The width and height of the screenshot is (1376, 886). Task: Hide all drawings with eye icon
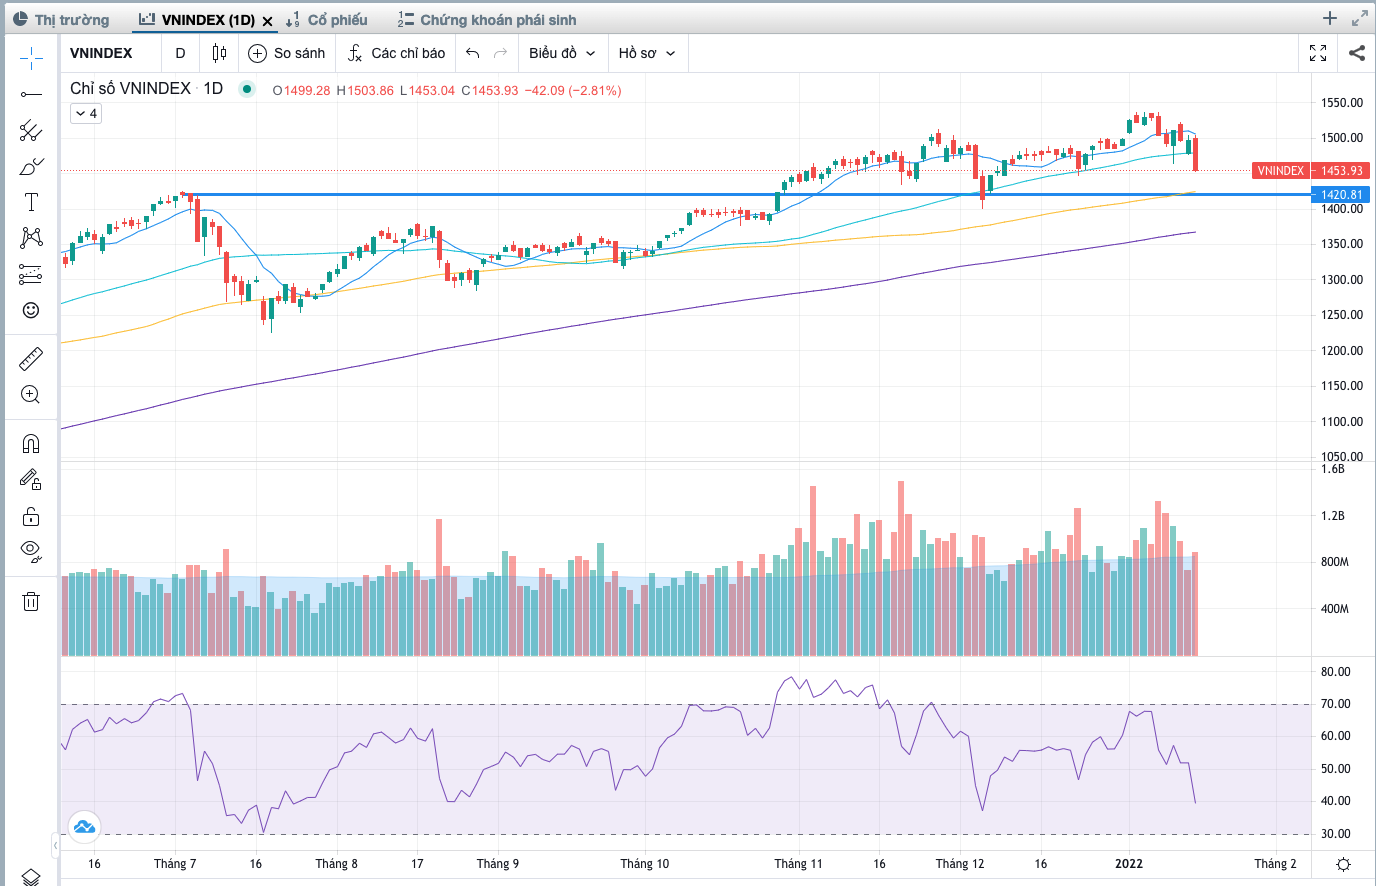(x=31, y=551)
